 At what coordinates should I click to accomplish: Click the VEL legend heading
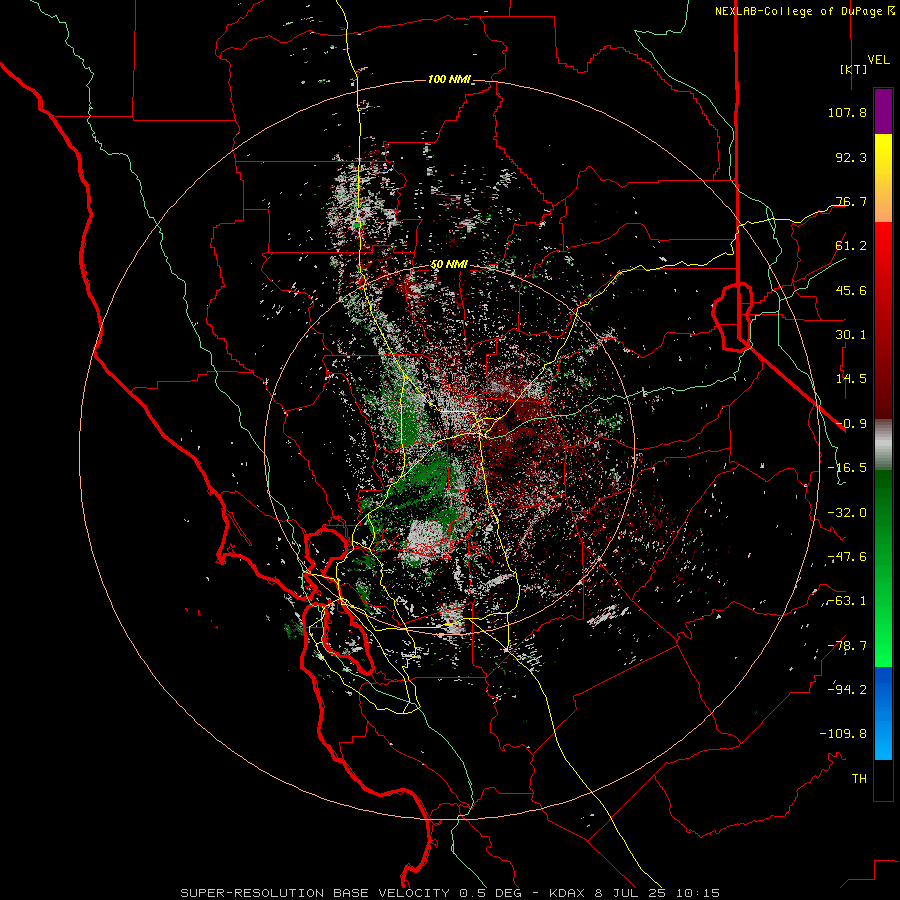point(878,59)
